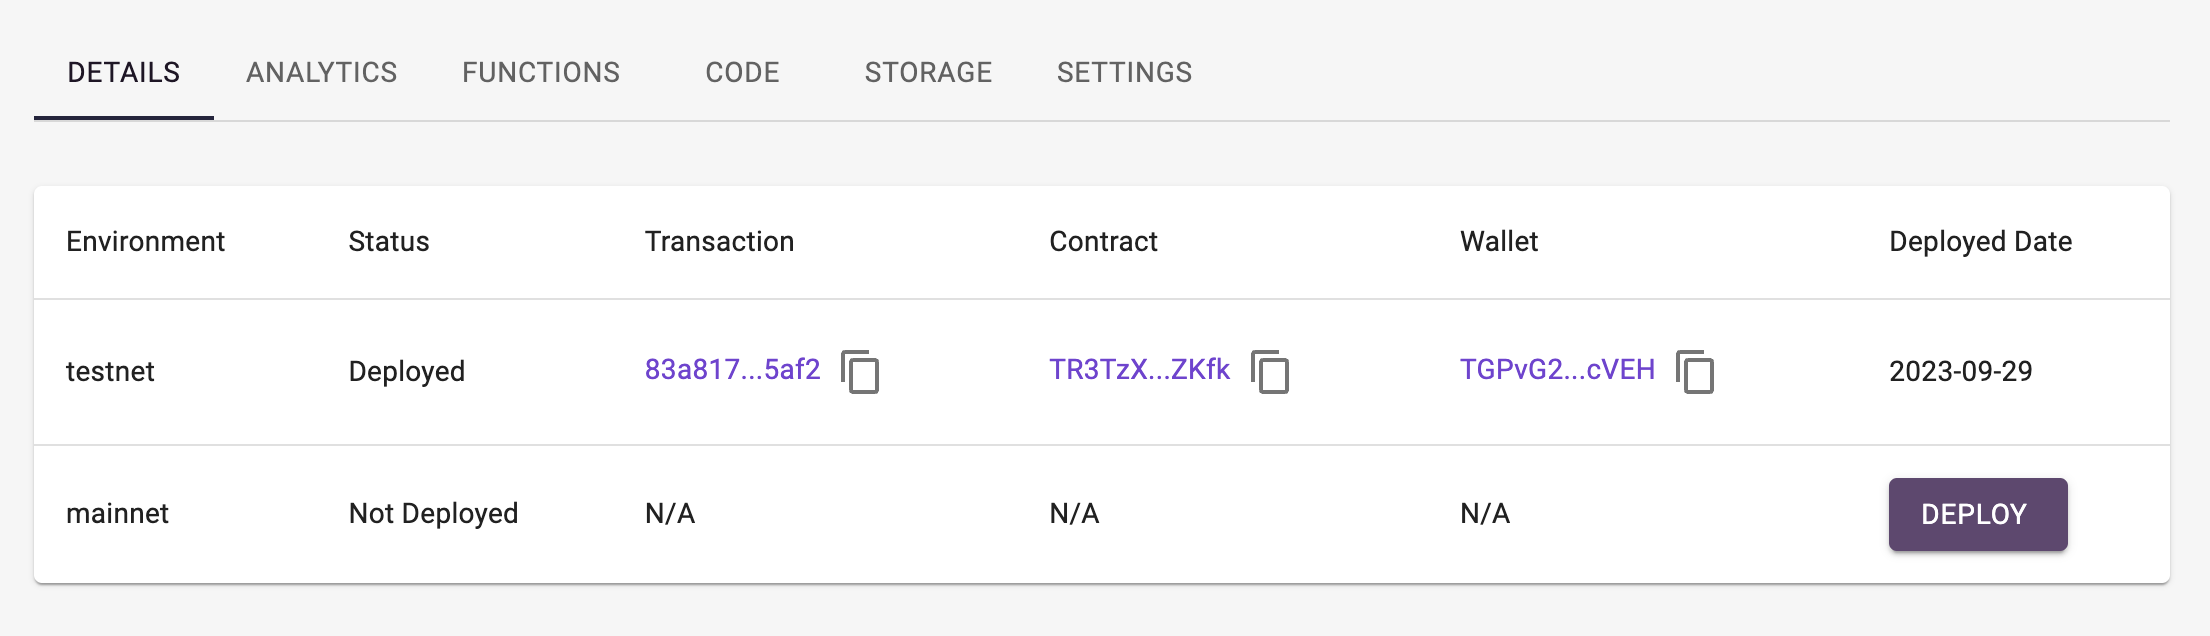Copy the TGPvG2...cVEH wallet address
The image size is (2210, 636).
tap(1695, 372)
